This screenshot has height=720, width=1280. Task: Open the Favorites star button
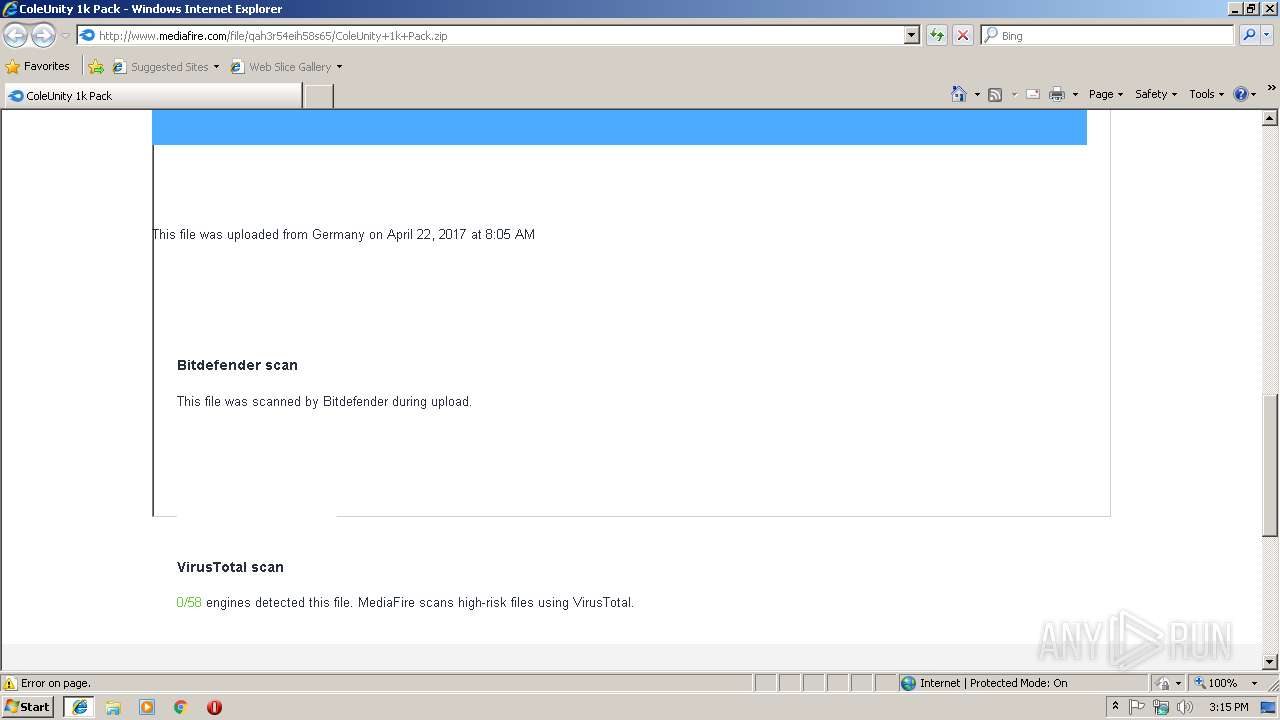(38, 67)
